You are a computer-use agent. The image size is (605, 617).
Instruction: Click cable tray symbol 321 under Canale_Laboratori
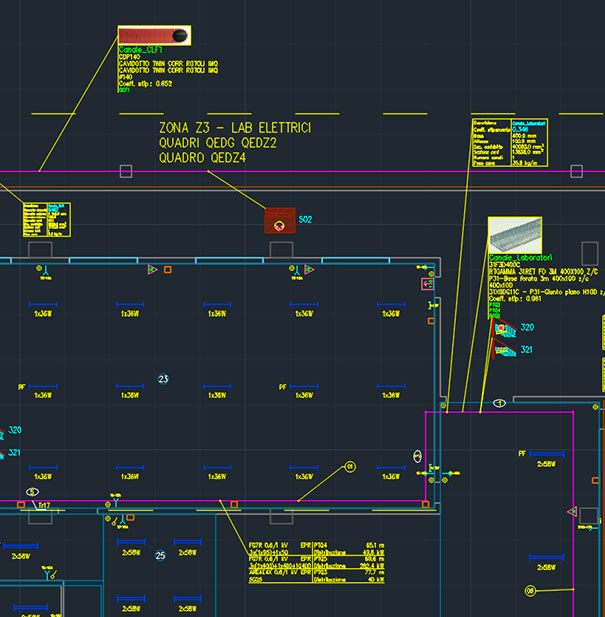point(505,349)
